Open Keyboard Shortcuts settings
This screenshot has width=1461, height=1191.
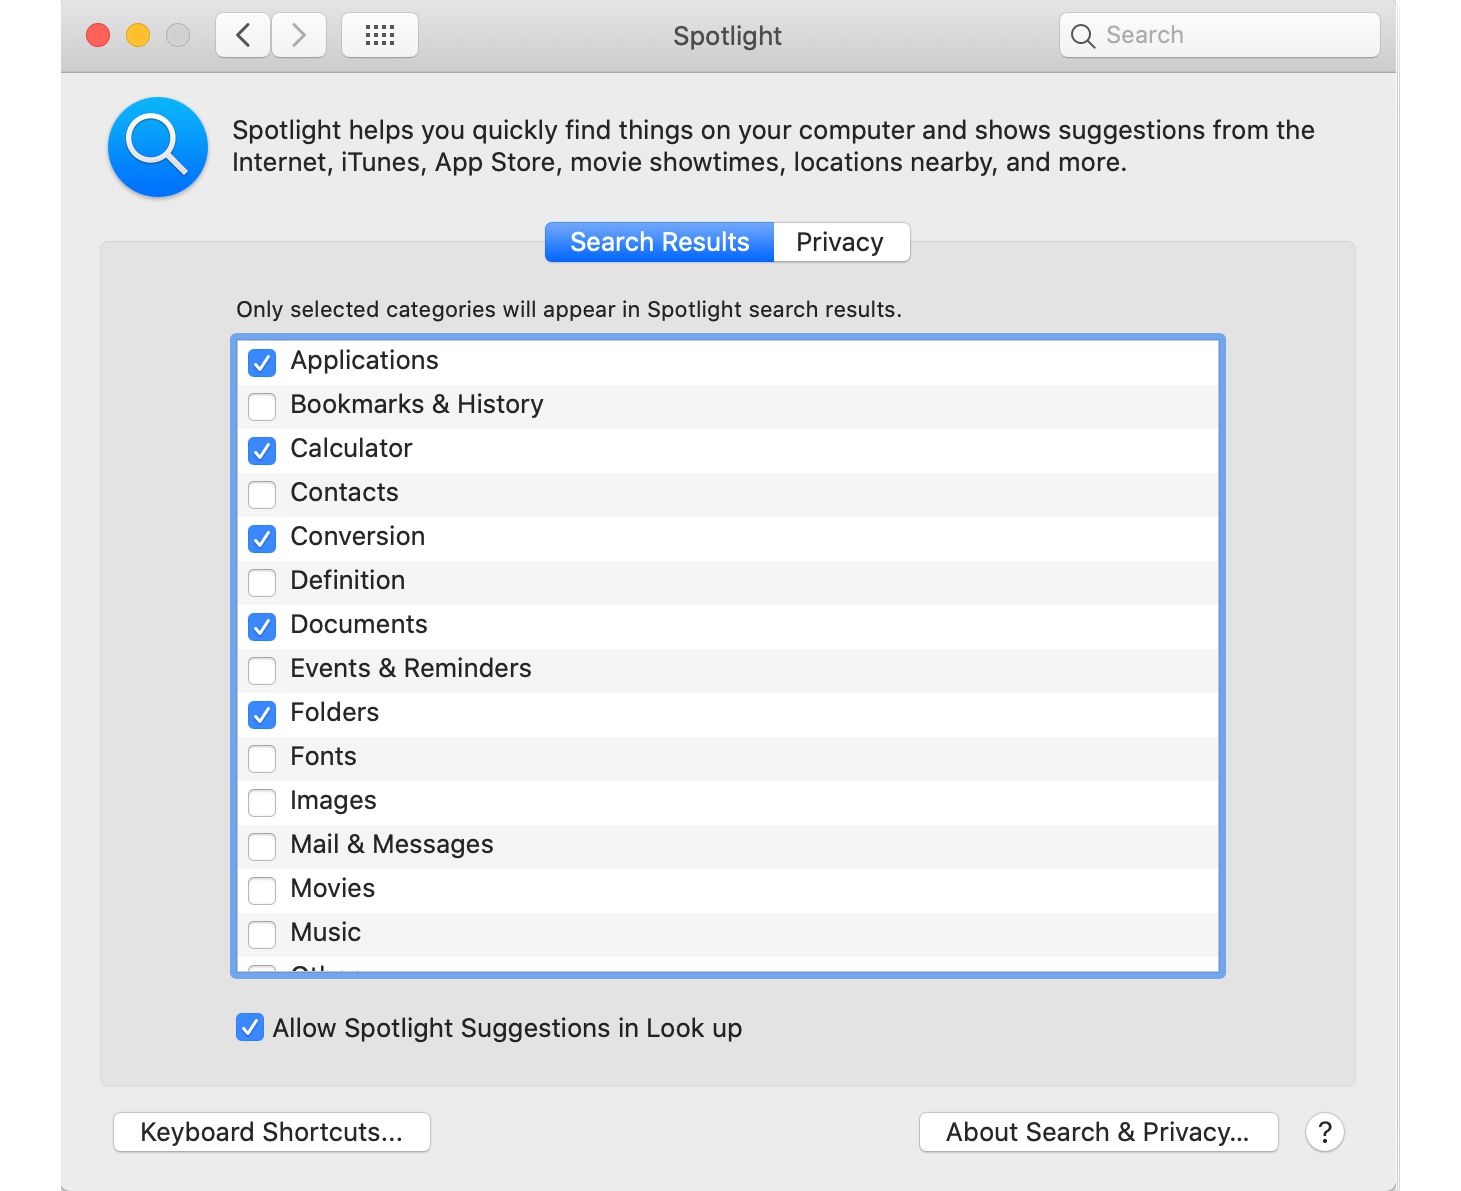click(272, 1132)
